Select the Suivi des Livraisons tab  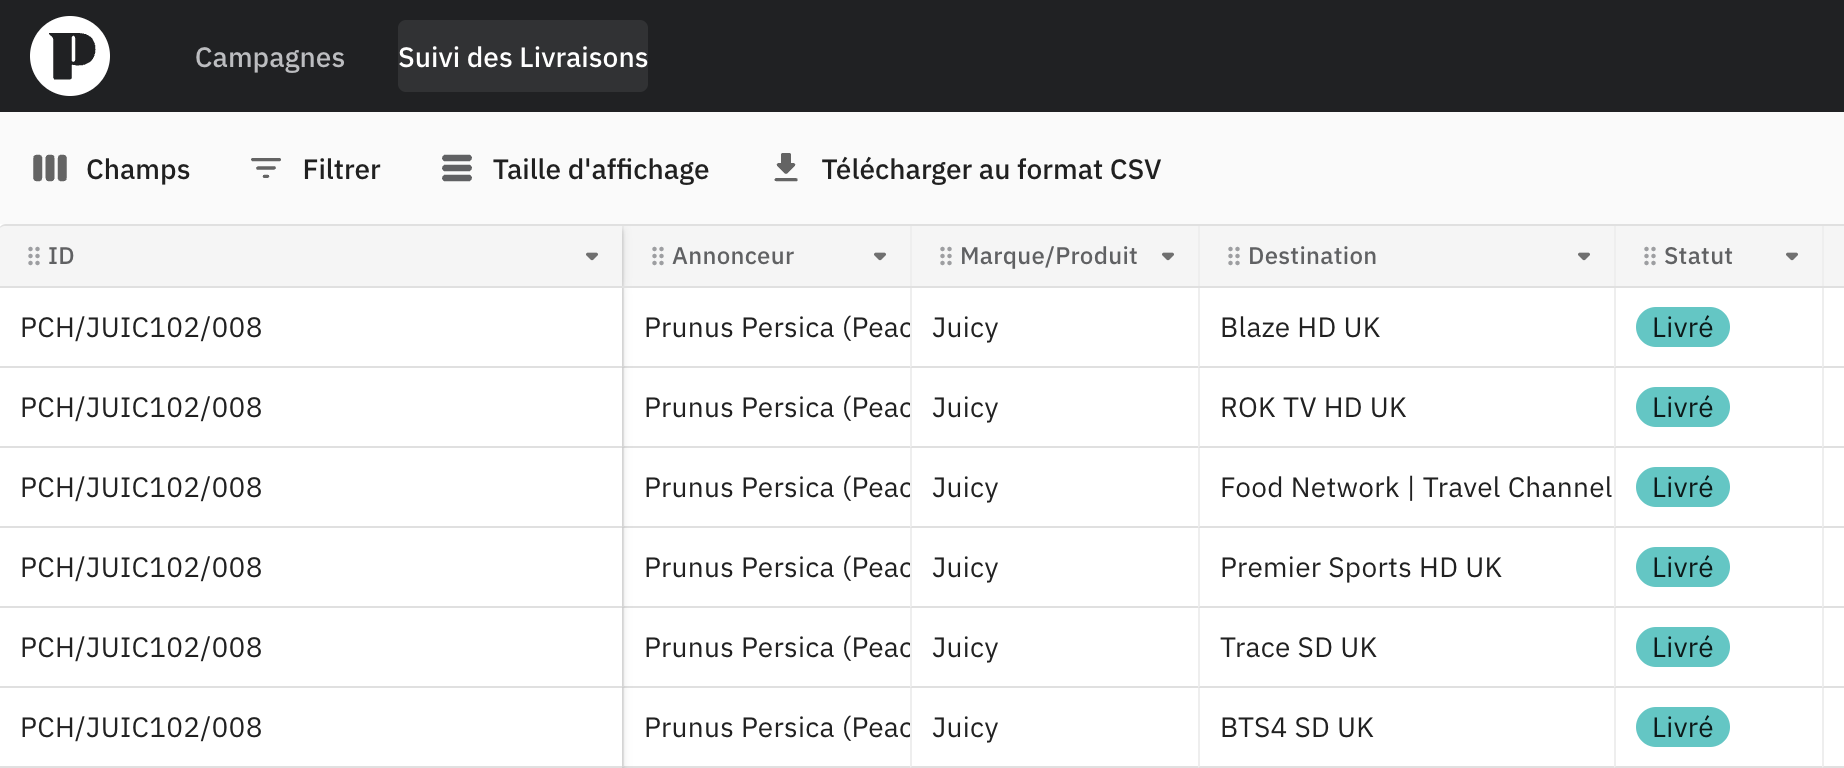tap(523, 56)
